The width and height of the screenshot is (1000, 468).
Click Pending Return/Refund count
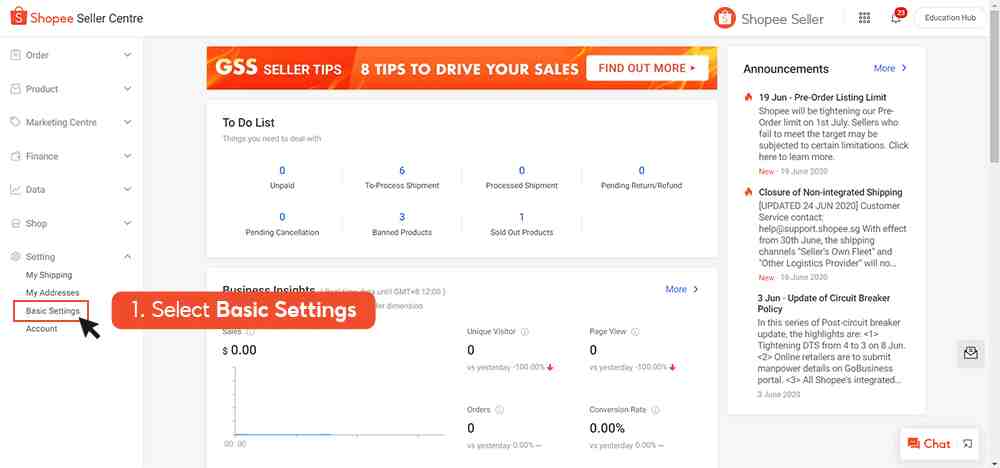point(642,171)
